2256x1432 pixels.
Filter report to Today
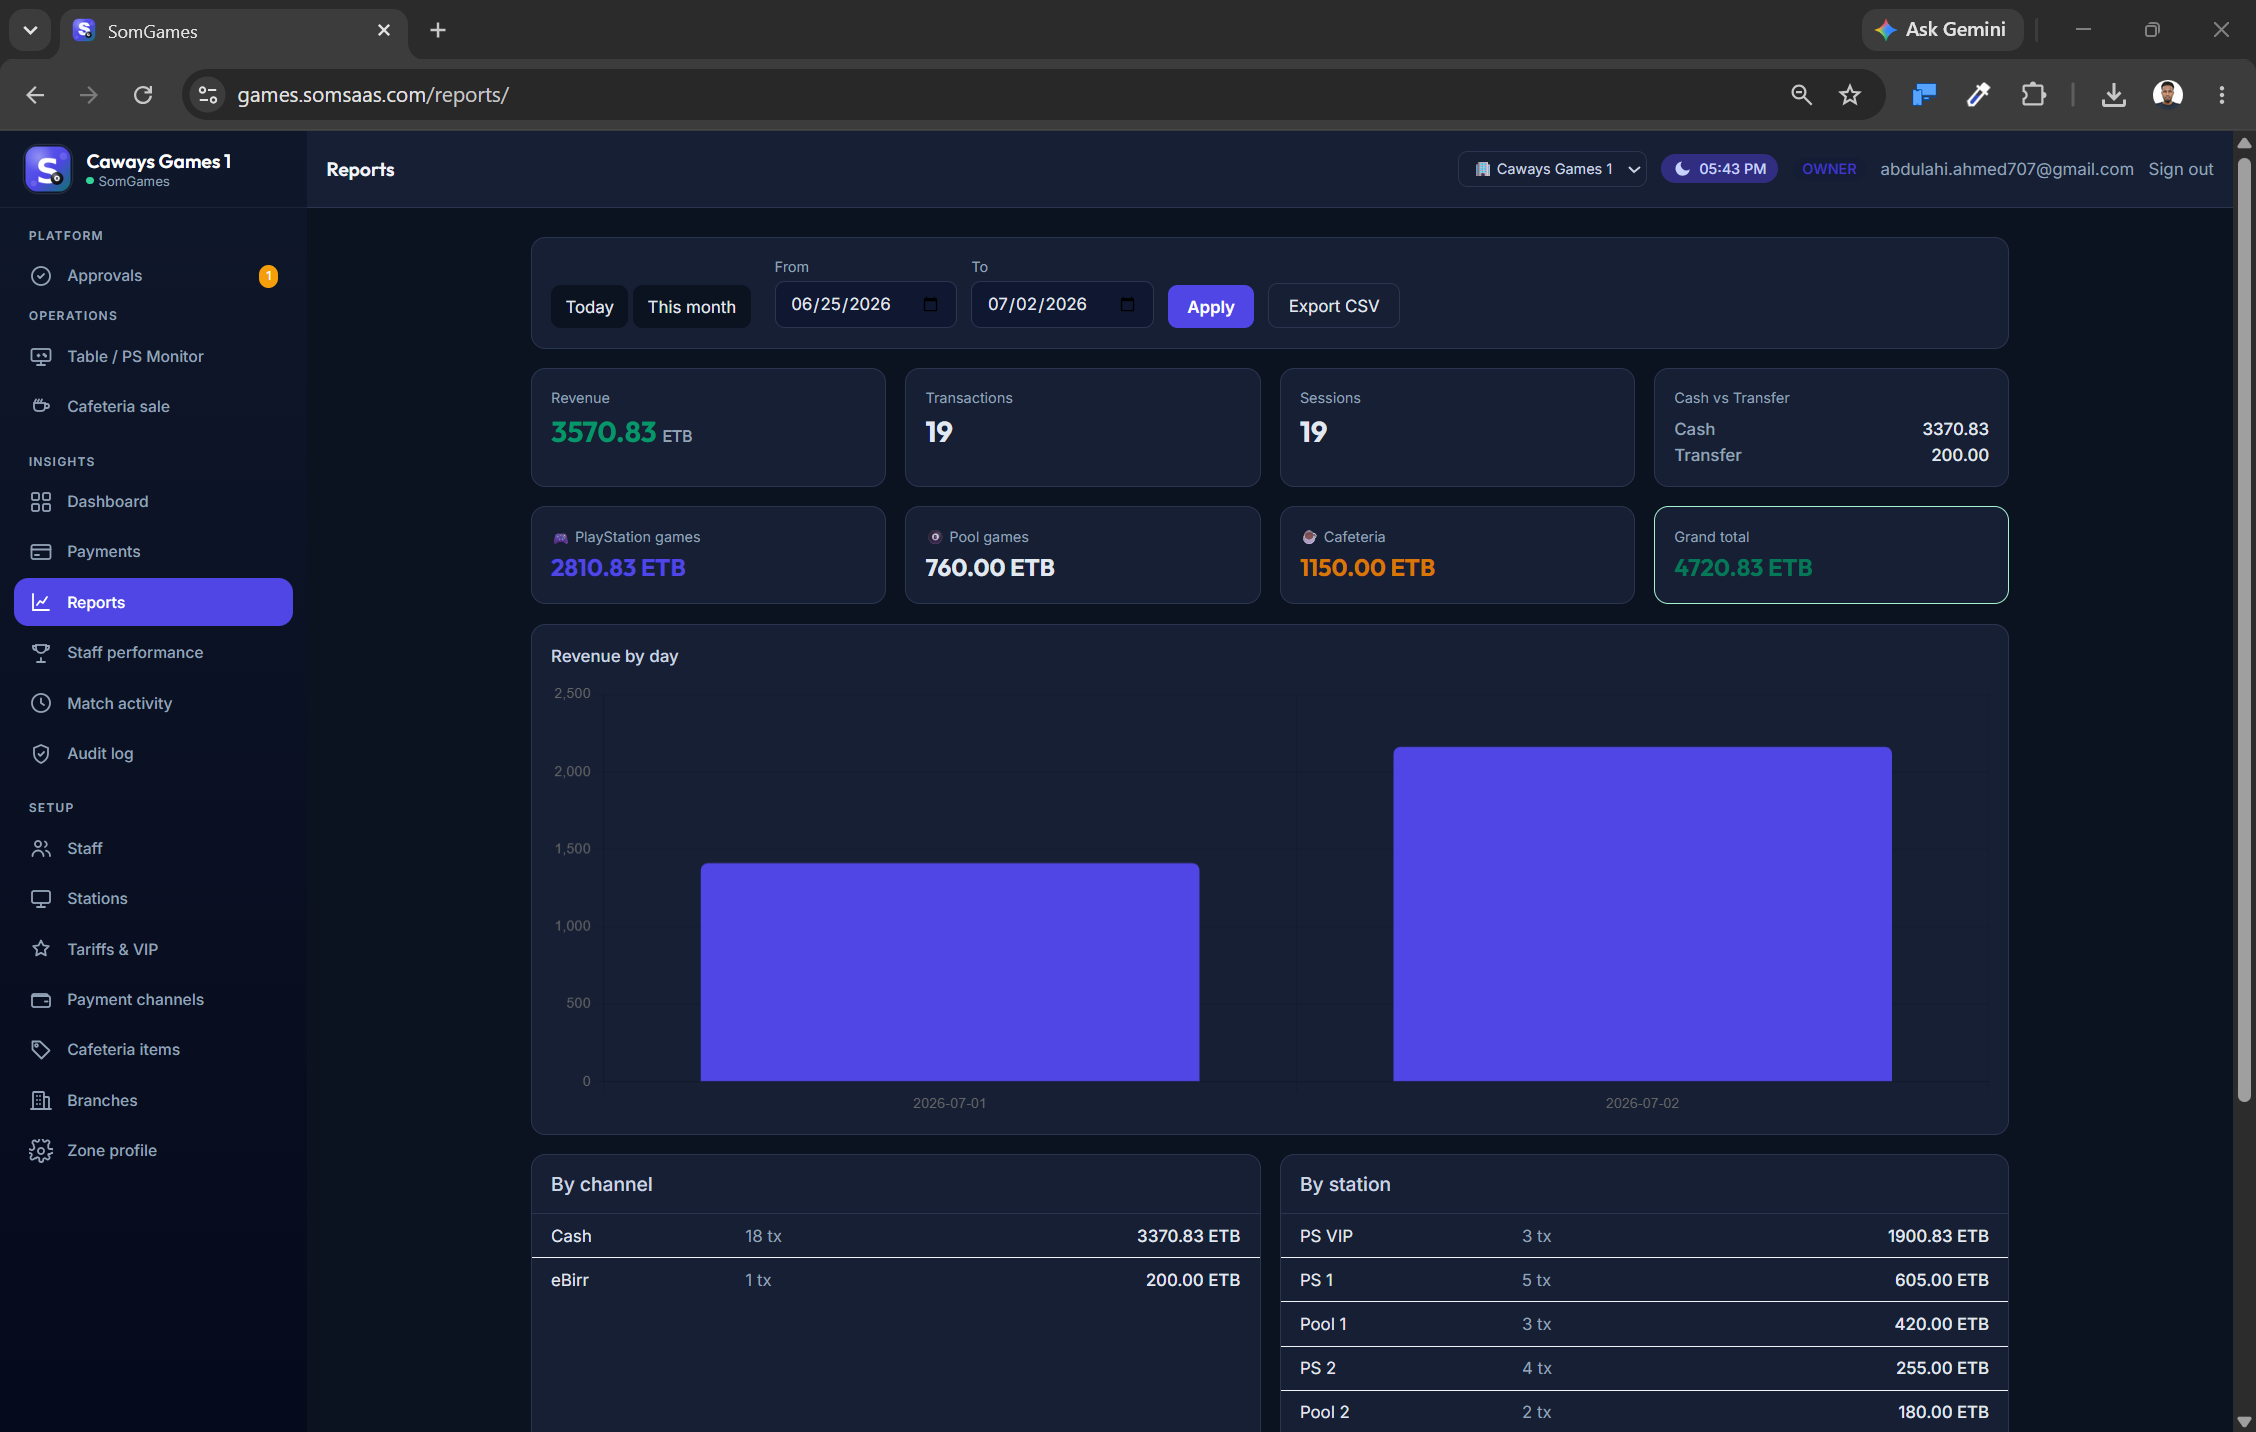coord(589,307)
